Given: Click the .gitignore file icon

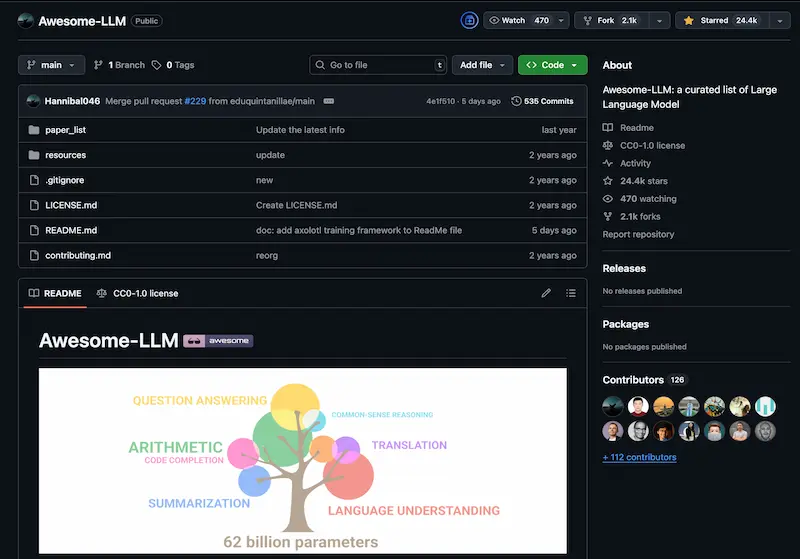Looking at the screenshot, I should pos(34,180).
